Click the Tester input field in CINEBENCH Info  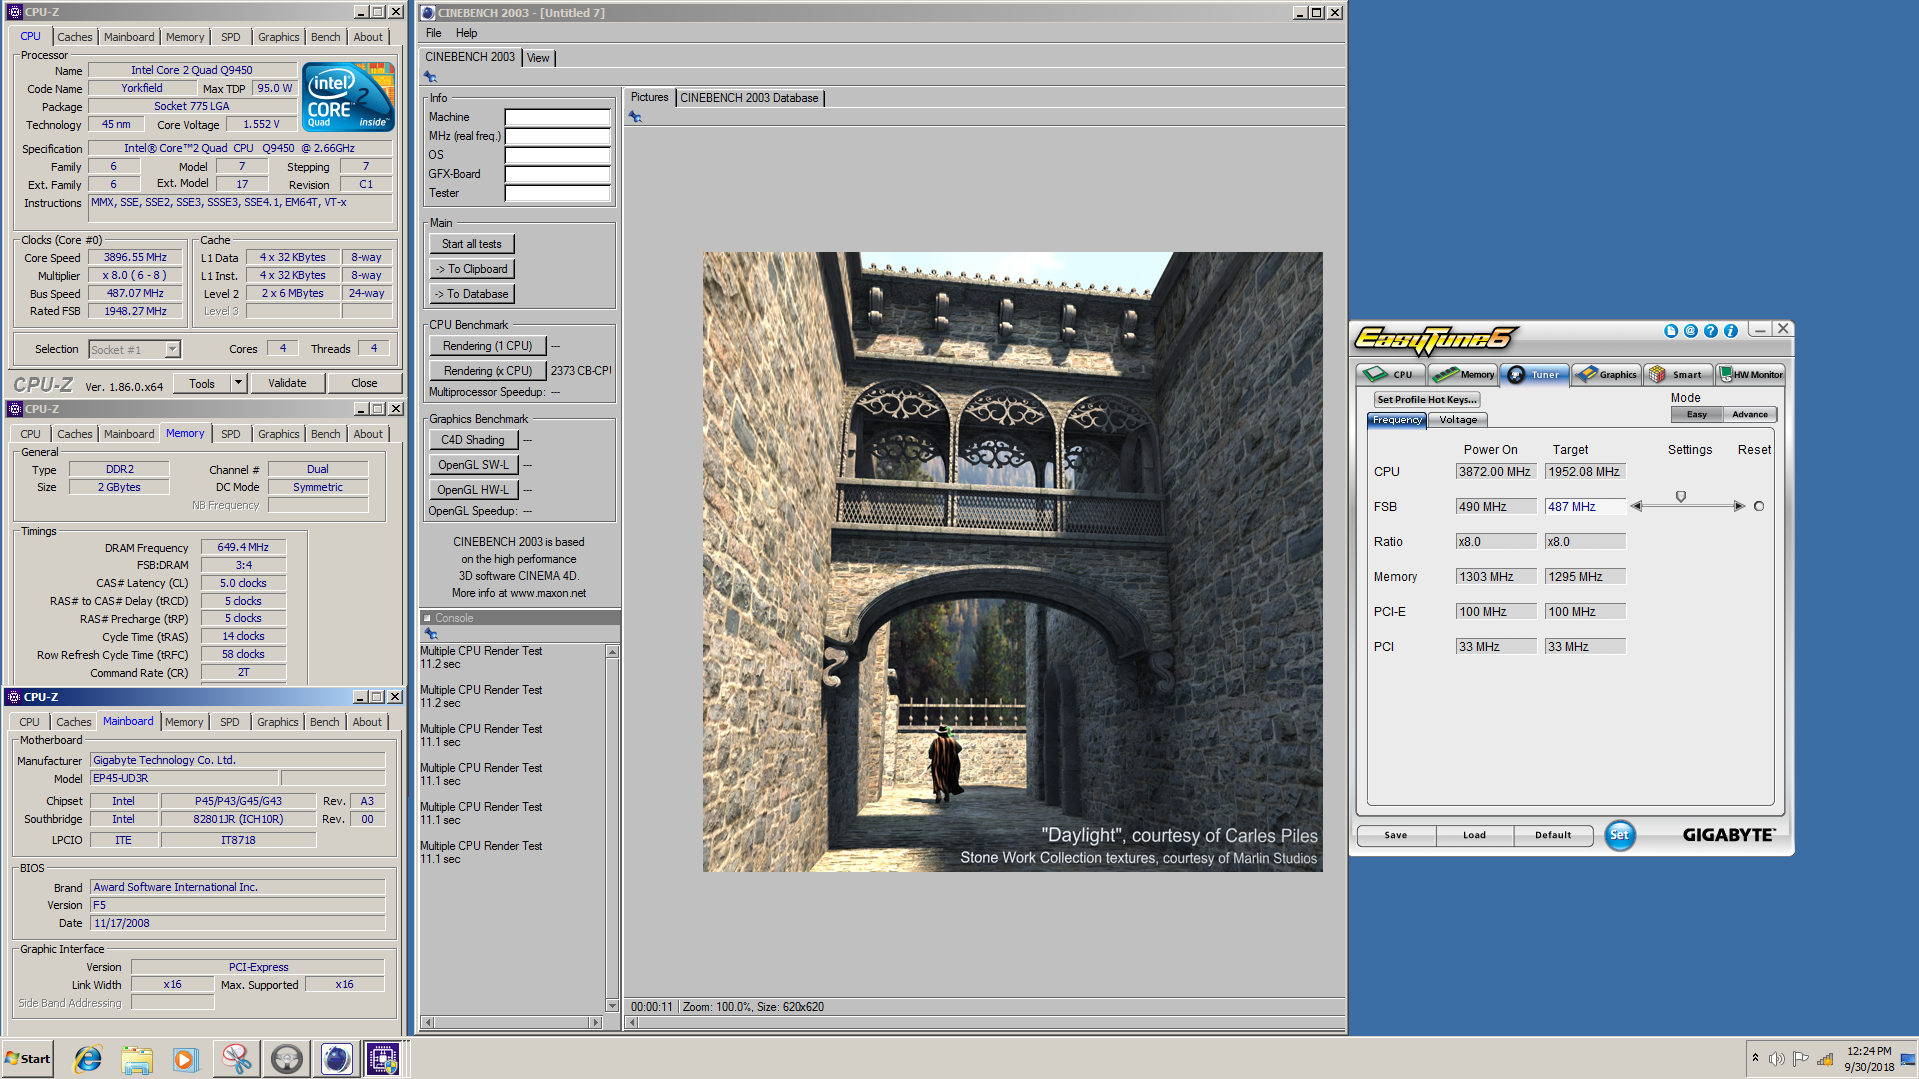[557, 193]
